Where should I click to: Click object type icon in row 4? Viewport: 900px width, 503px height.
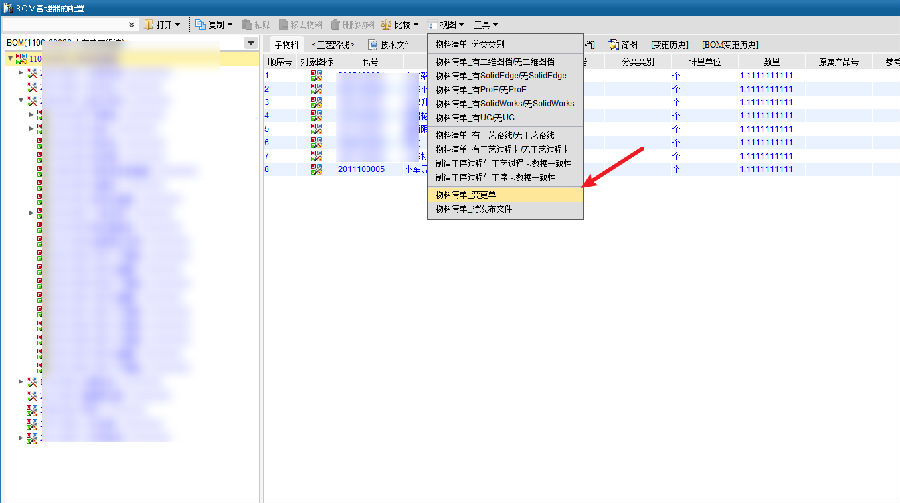point(316,115)
